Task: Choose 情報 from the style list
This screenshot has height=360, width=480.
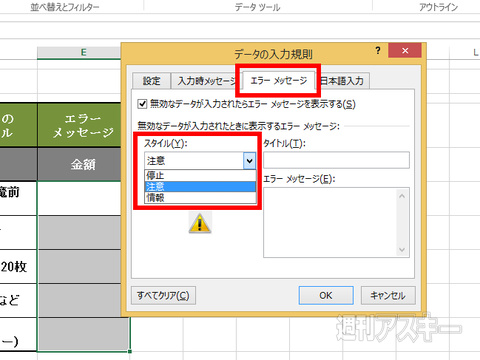Action: click(200, 197)
